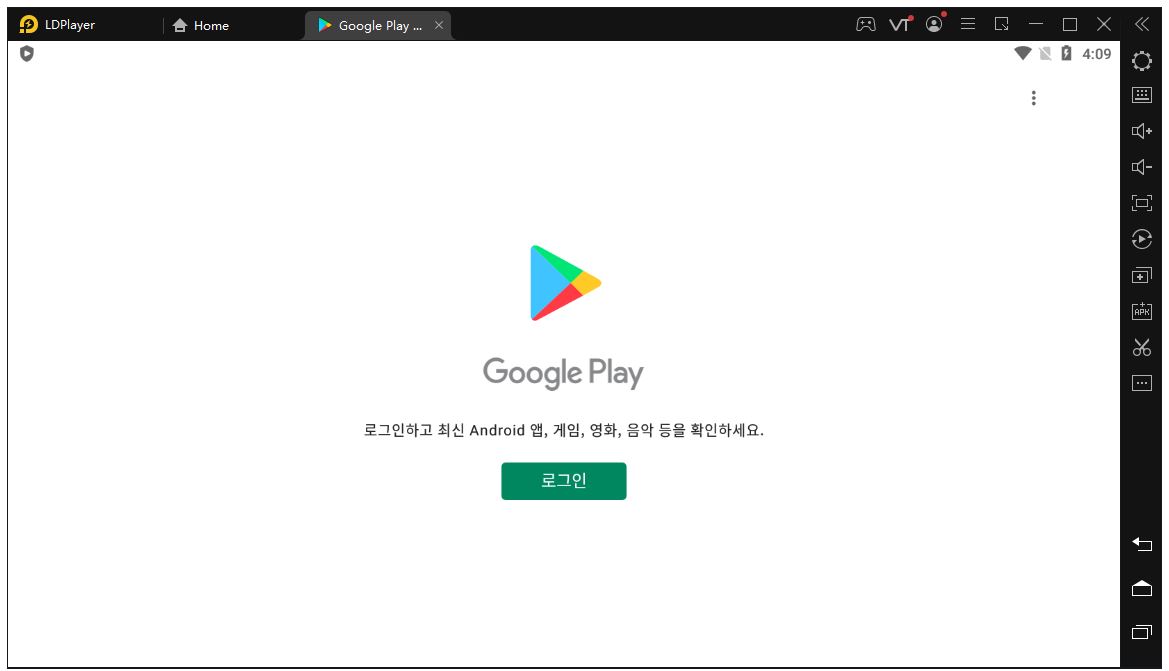Close the LDPlayer window
This screenshot has width=1169, height=671.
(x=1104, y=25)
